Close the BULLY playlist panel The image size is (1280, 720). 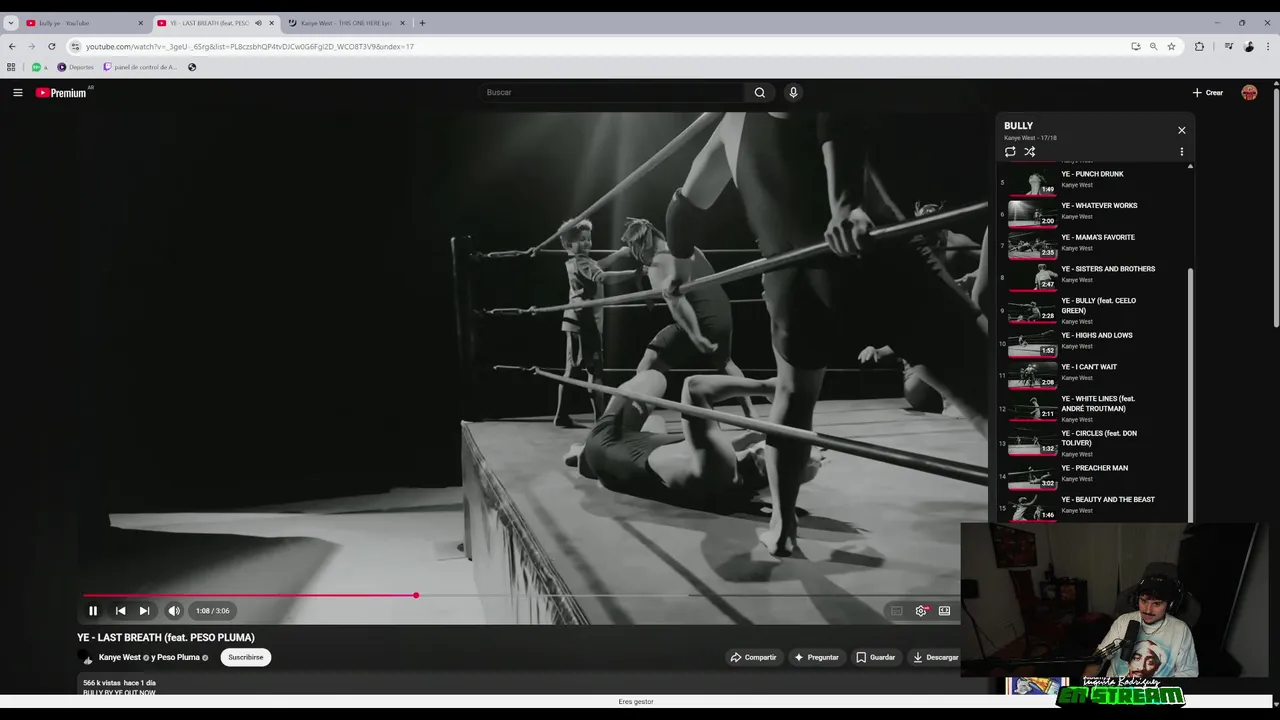tap(1181, 130)
